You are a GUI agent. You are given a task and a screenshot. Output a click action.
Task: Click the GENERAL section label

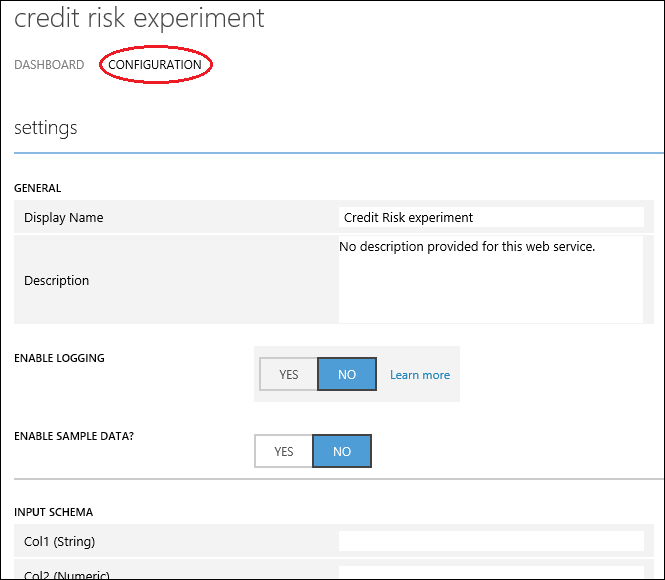tap(38, 188)
